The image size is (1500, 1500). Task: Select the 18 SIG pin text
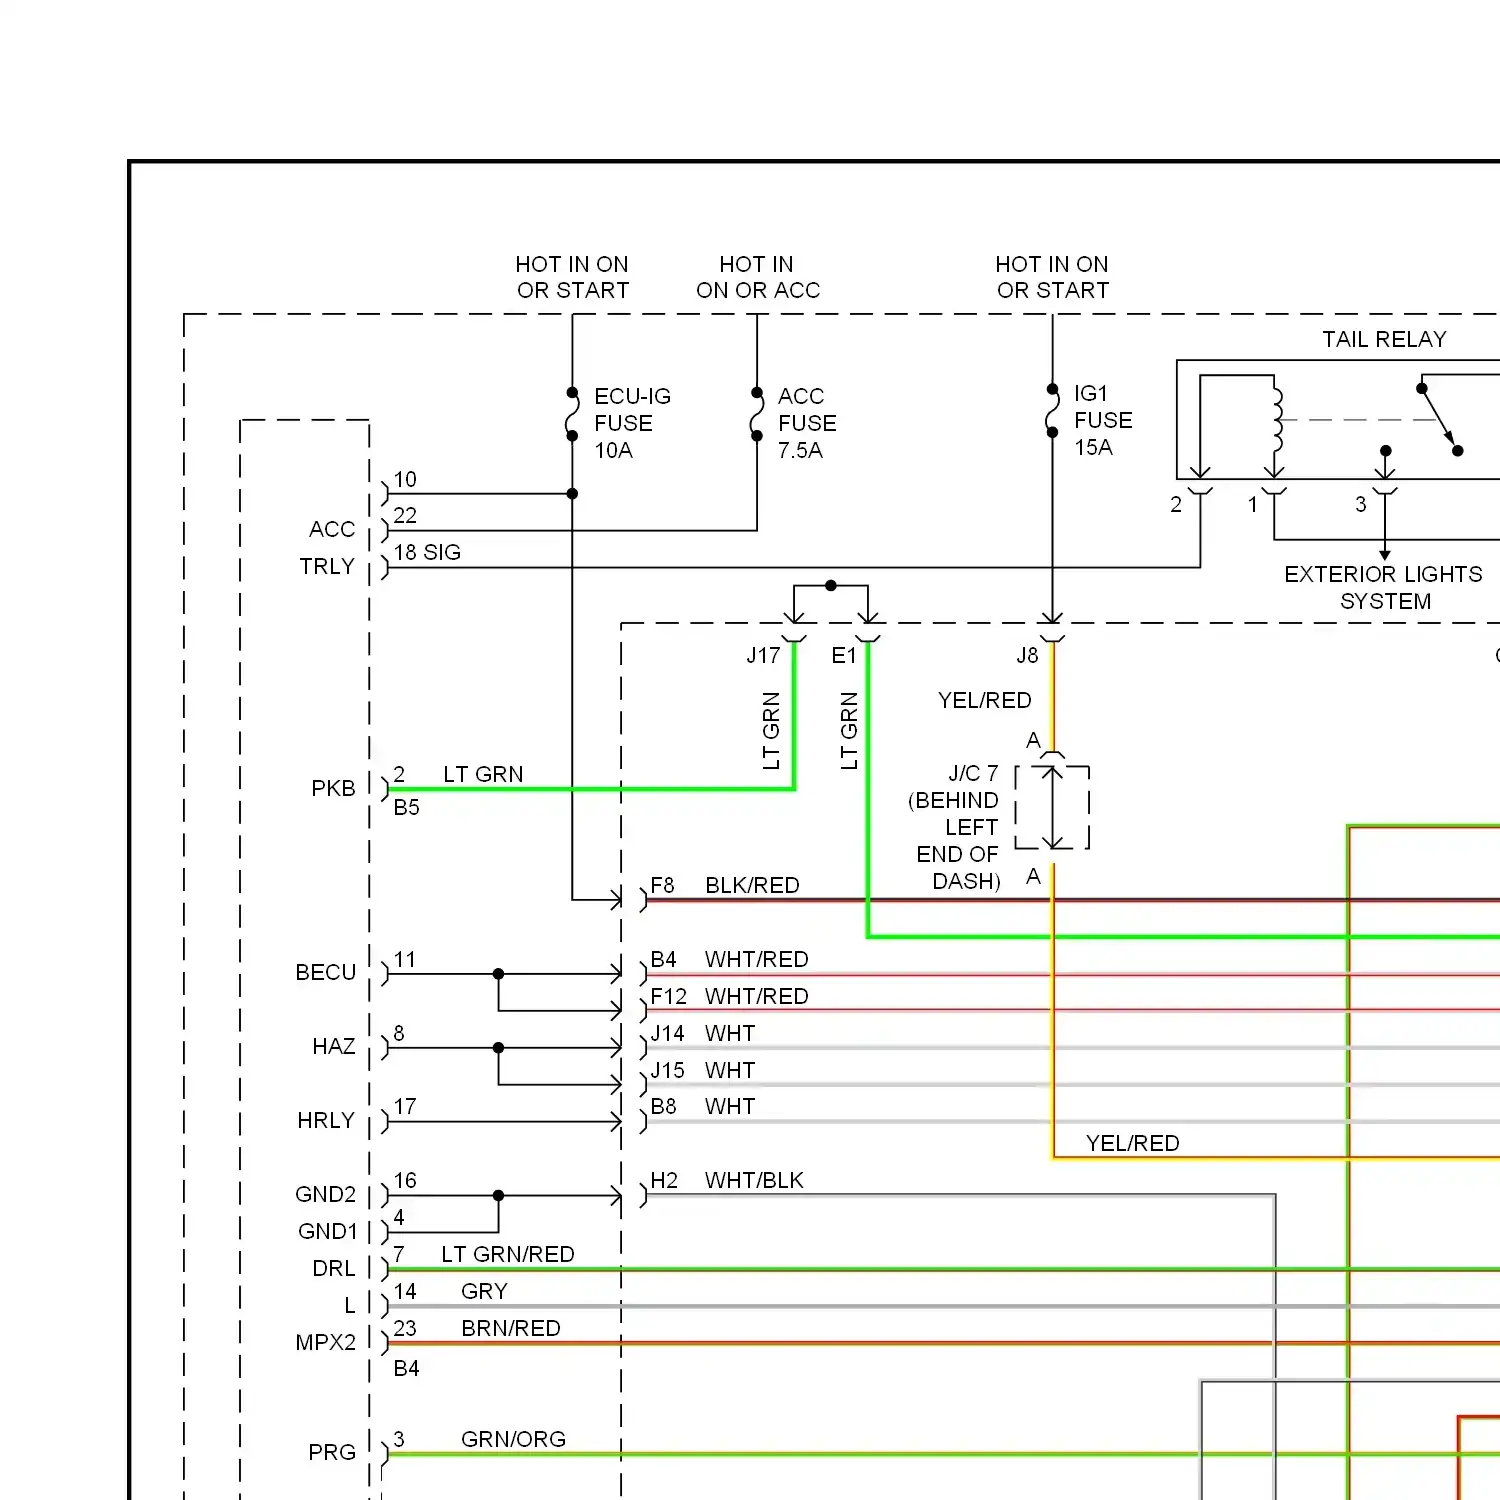tap(427, 552)
